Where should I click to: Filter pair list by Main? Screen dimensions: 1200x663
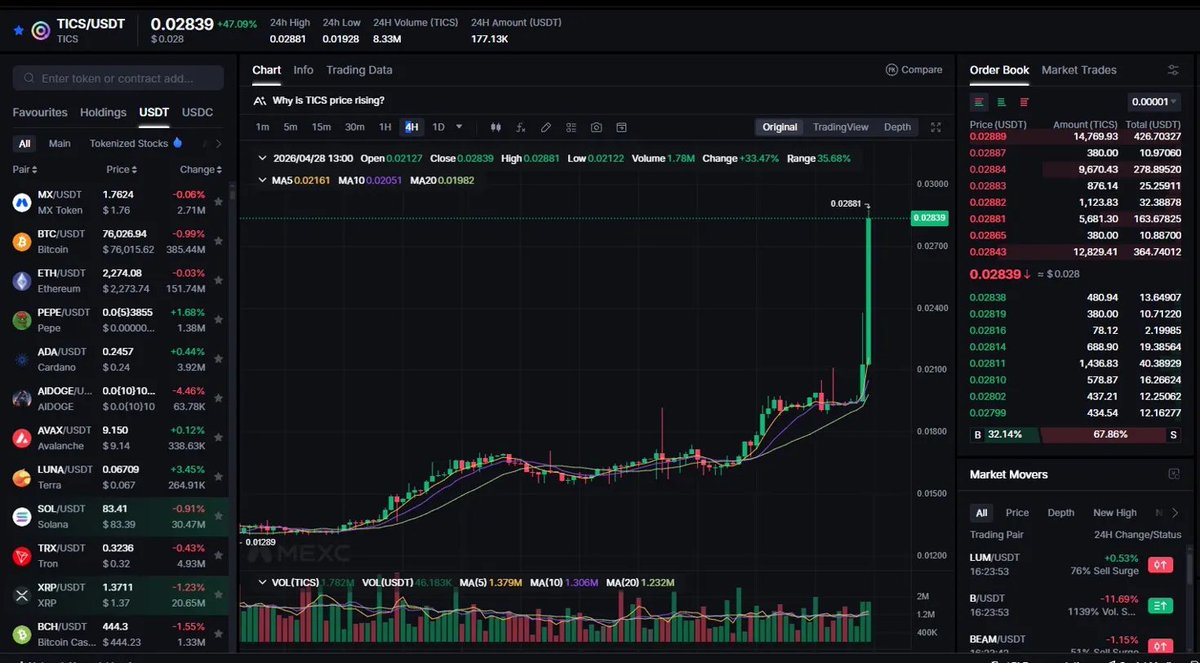point(60,143)
